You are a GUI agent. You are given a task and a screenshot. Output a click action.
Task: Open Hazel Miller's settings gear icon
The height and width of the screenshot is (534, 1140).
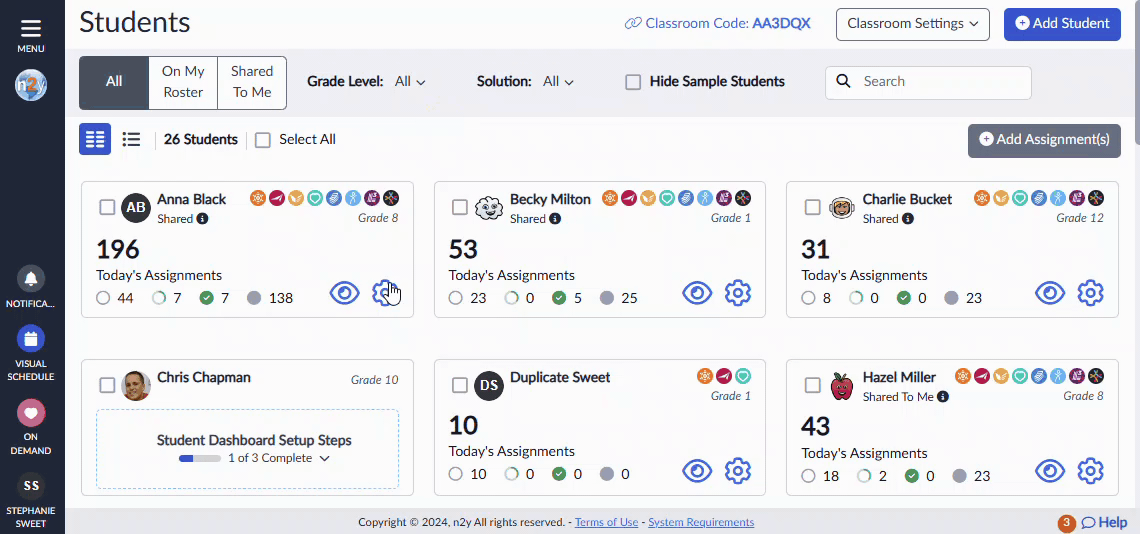[1091, 471]
